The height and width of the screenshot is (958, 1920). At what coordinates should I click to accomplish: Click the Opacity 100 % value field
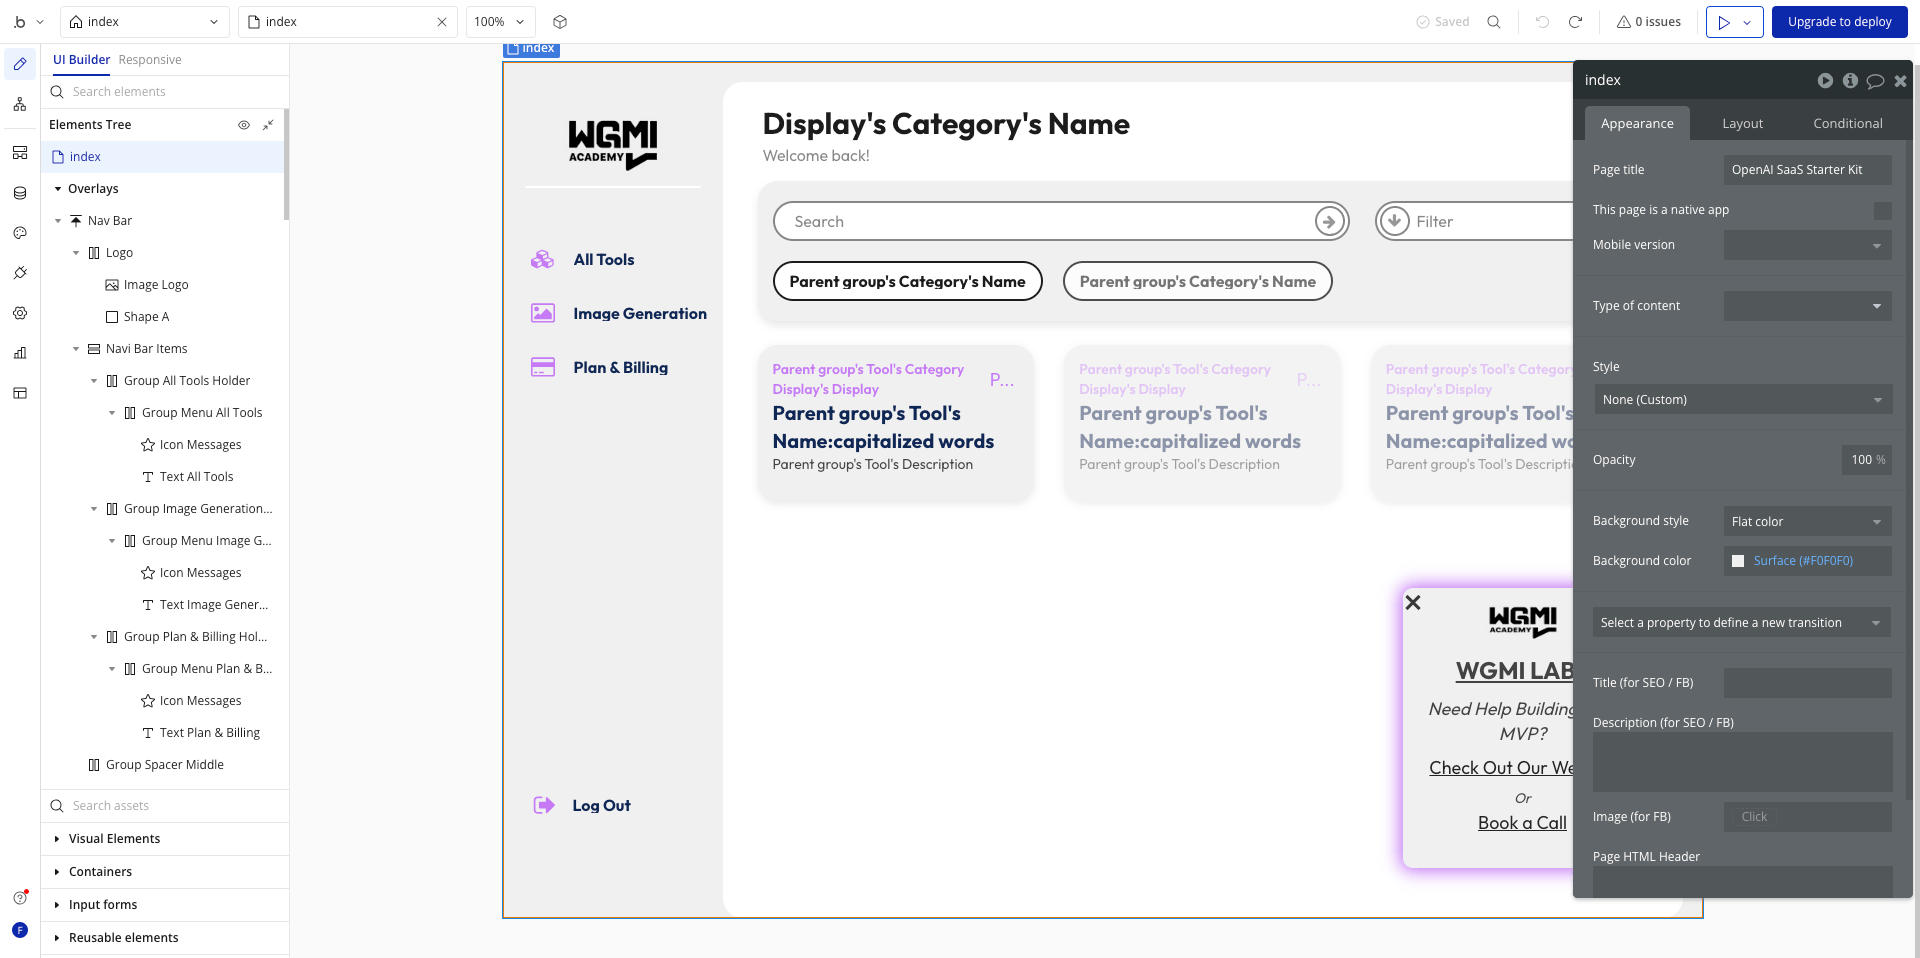click(1866, 460)
